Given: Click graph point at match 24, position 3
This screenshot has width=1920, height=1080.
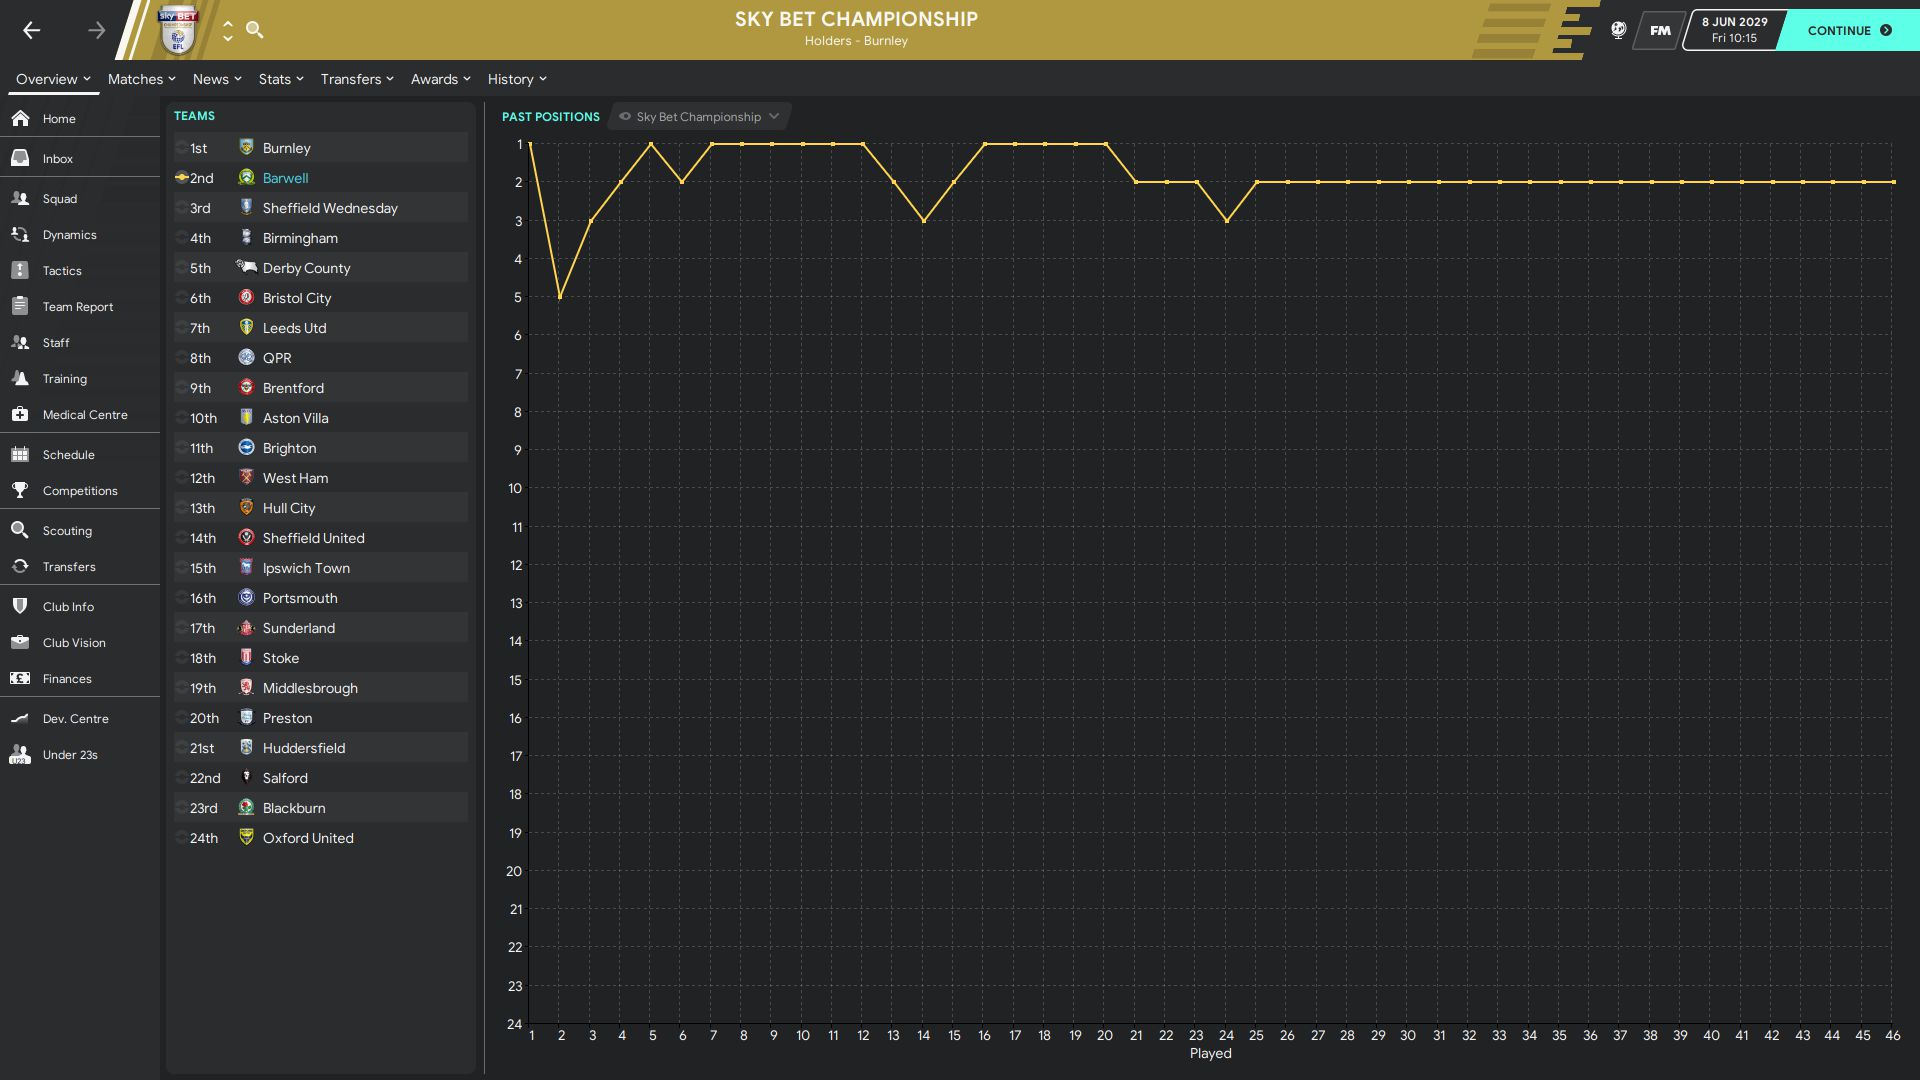Looking at the screenshot, I should (x=1227, y=221).
